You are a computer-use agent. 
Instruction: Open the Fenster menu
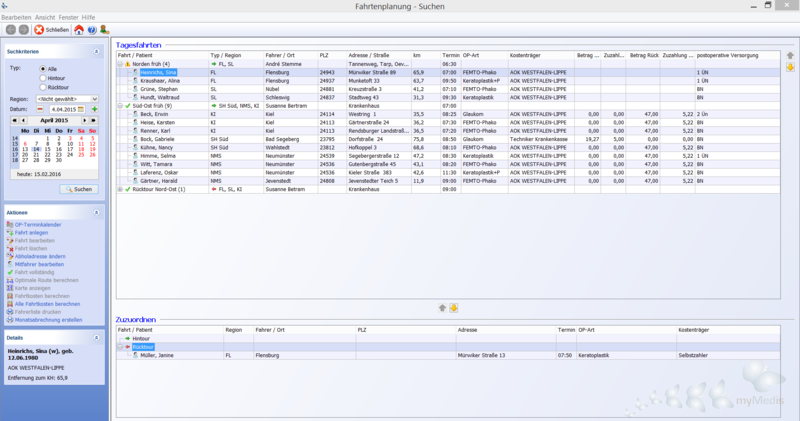tap(68, 17)
